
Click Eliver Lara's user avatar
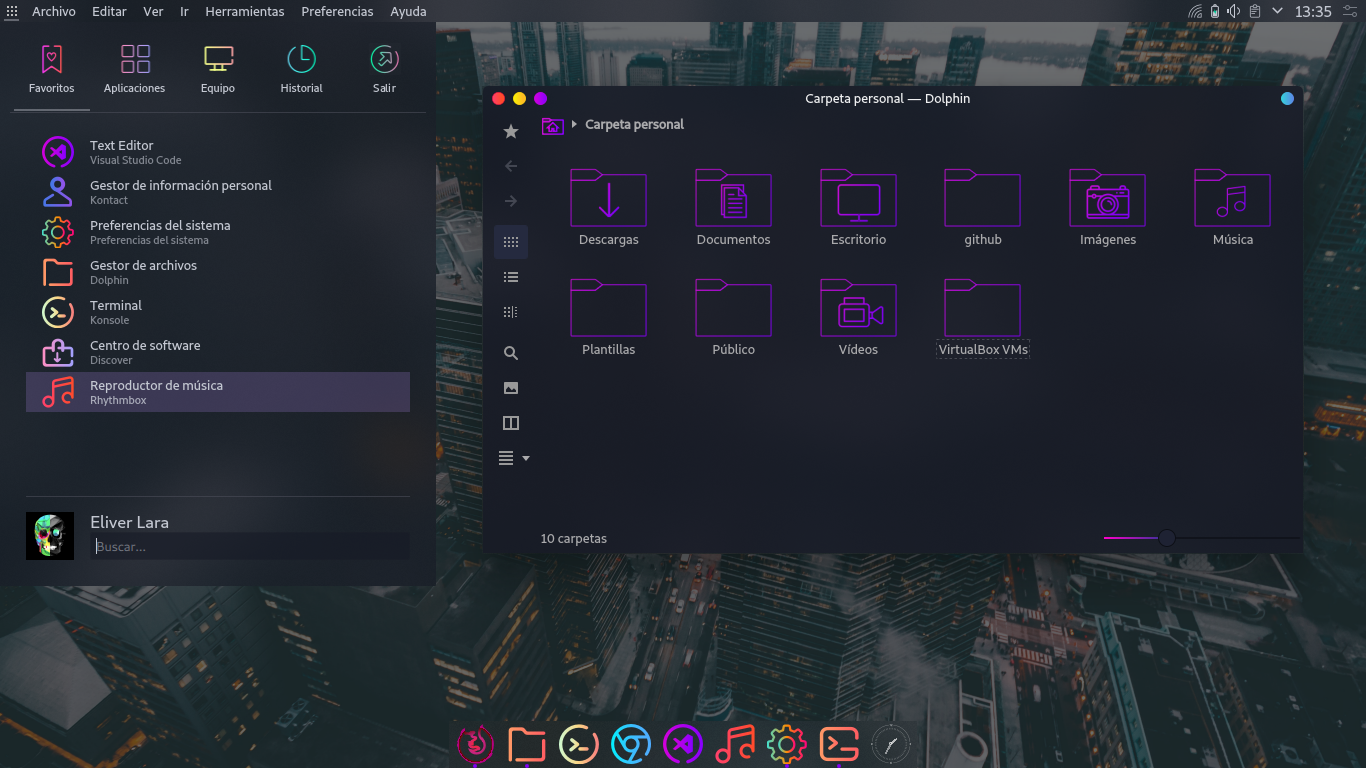click(50, 536)
